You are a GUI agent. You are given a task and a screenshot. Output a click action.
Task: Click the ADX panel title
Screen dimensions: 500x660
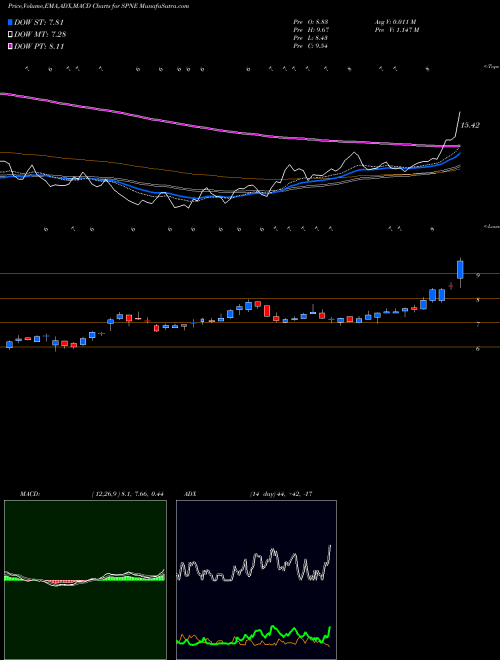[191, 494]
